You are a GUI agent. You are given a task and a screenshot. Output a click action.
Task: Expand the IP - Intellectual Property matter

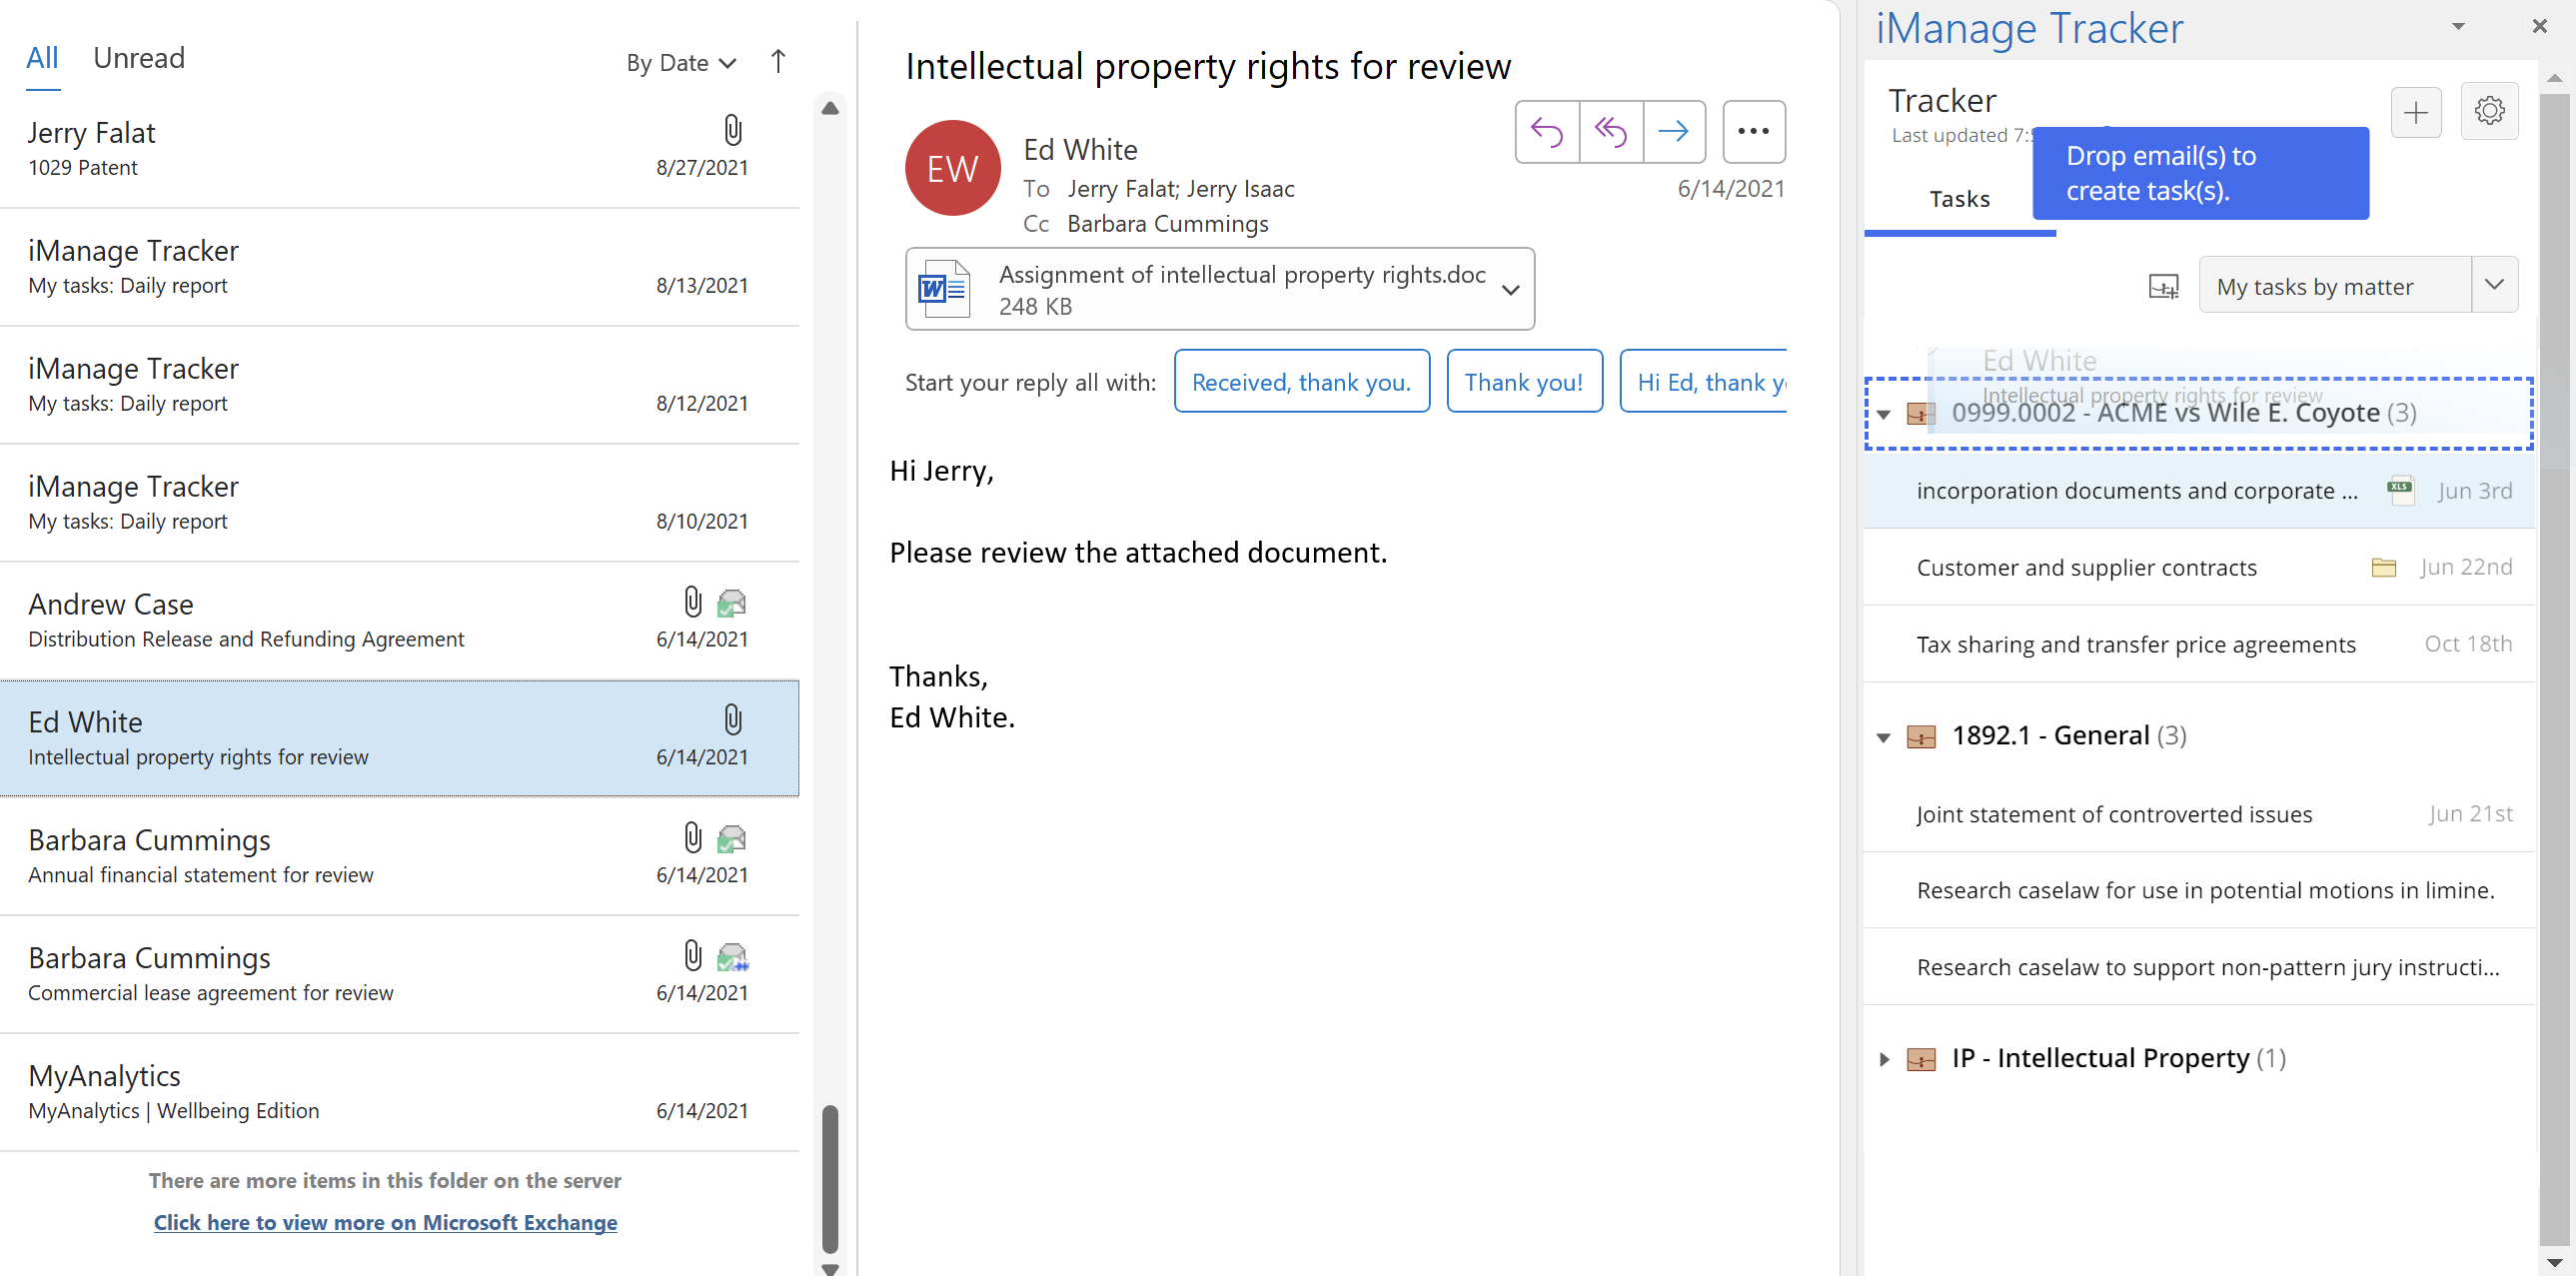pyautogui.click(x=1884, y=1059)
